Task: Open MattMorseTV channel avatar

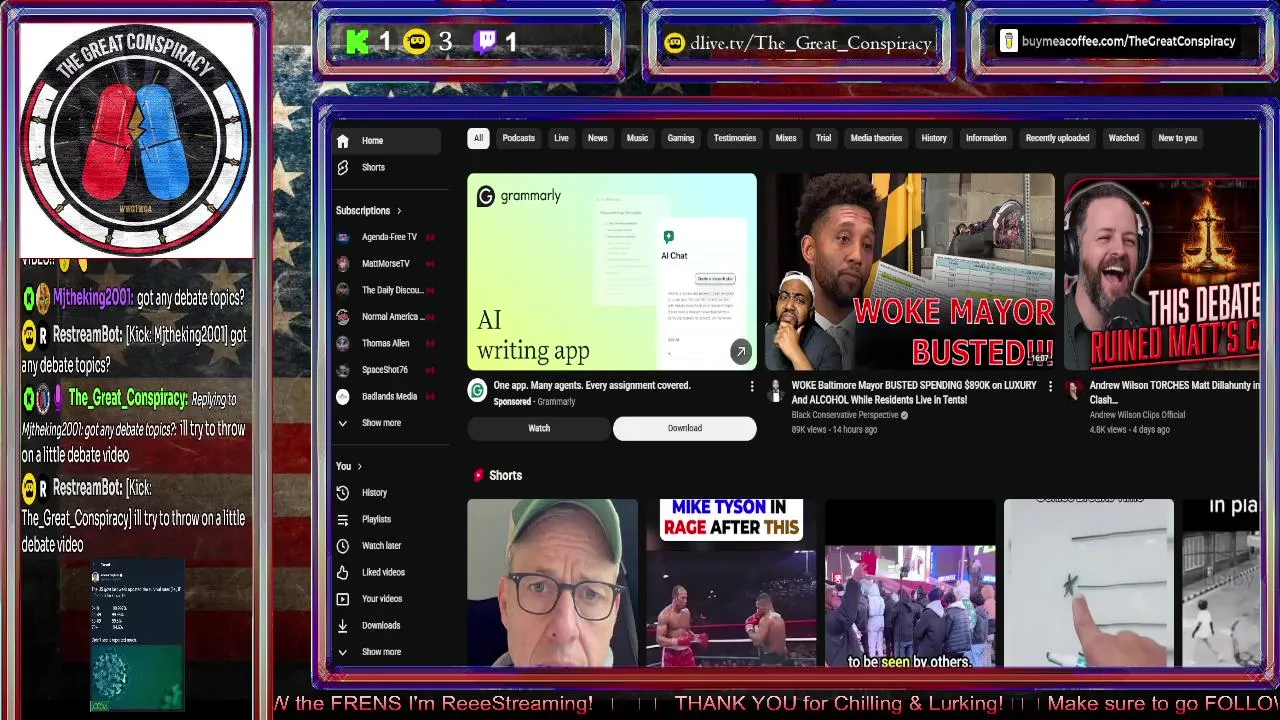Action: (343, 264)
